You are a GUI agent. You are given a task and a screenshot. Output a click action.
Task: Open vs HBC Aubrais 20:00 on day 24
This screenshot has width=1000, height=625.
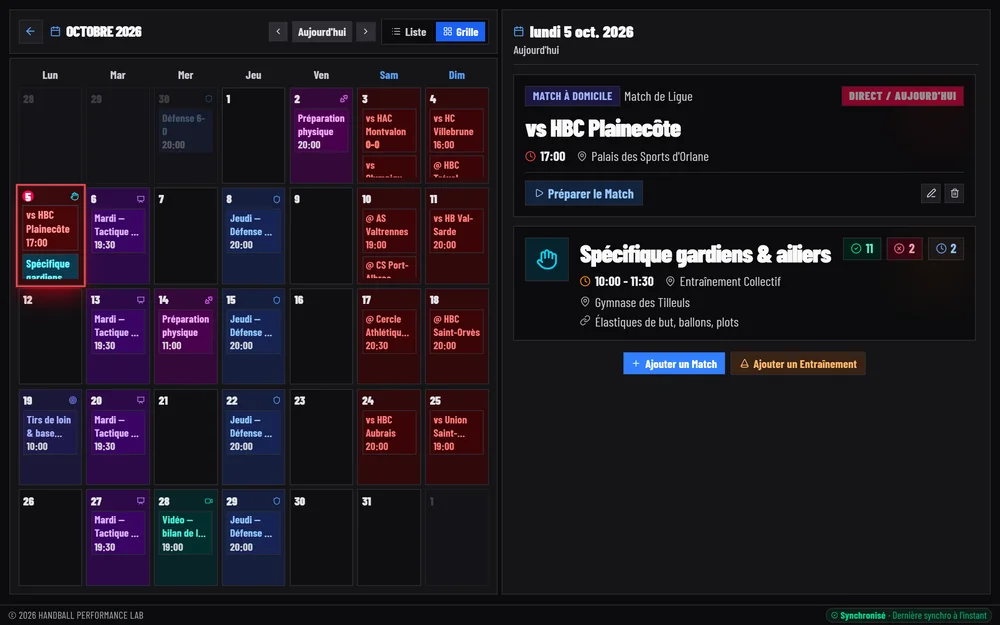(388, 433)
